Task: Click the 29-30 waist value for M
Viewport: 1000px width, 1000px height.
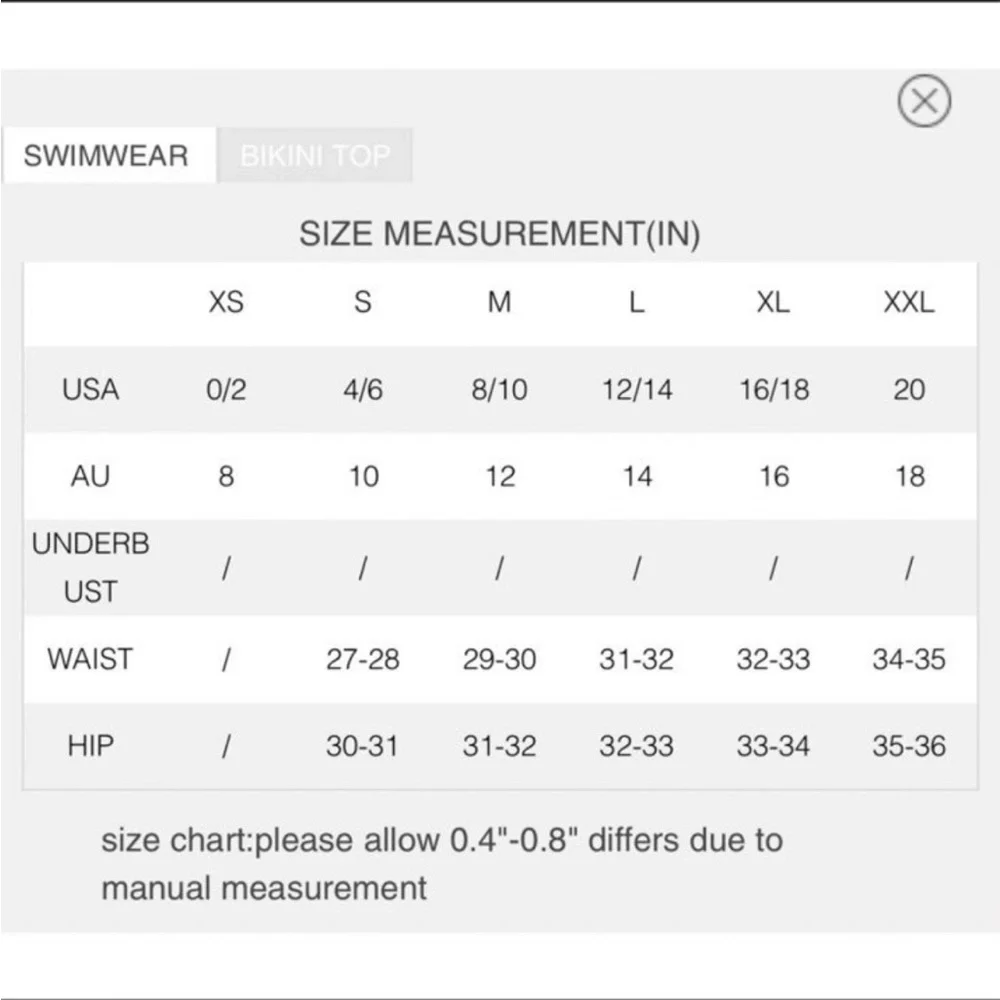Action: 499,659
